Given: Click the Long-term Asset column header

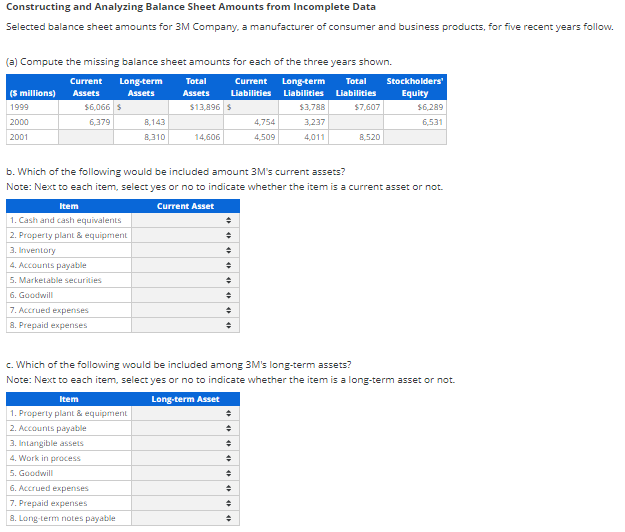Looking at the screenshot, I should (185, 399).
